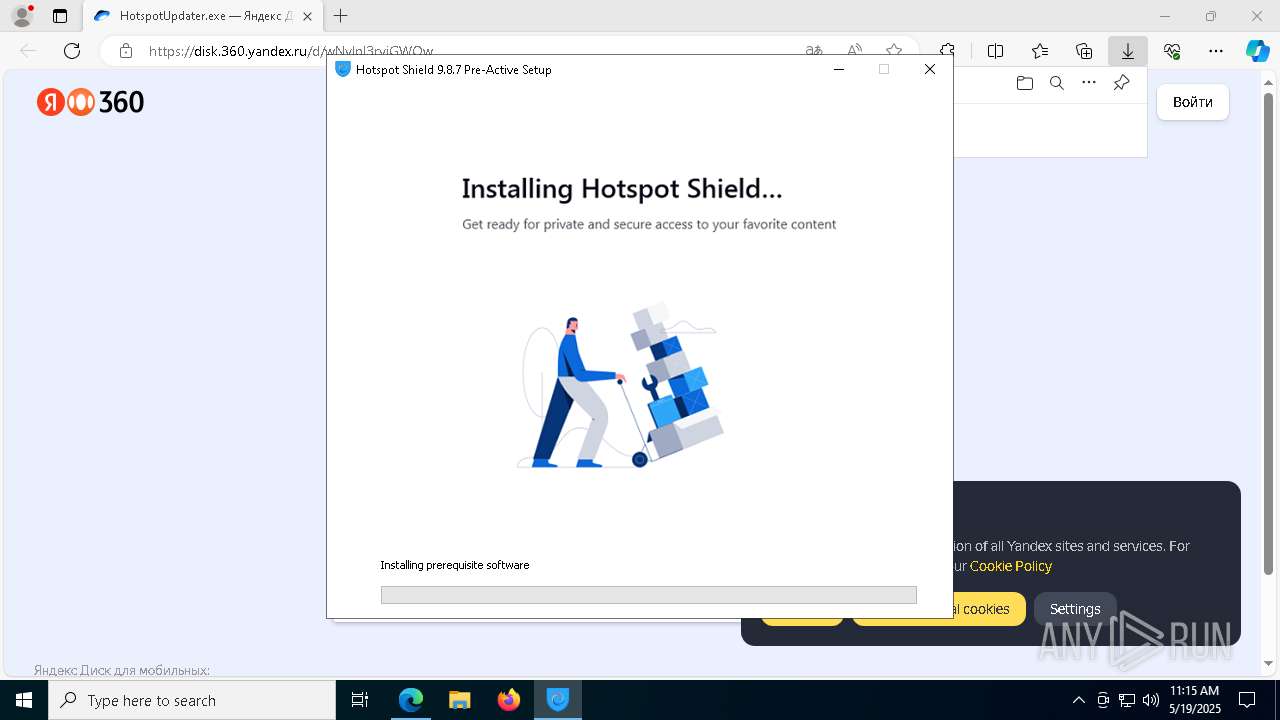The image size is (1280, 720).
Task: Toggle Edge split screen view
Action: click(x=996, y=51)
